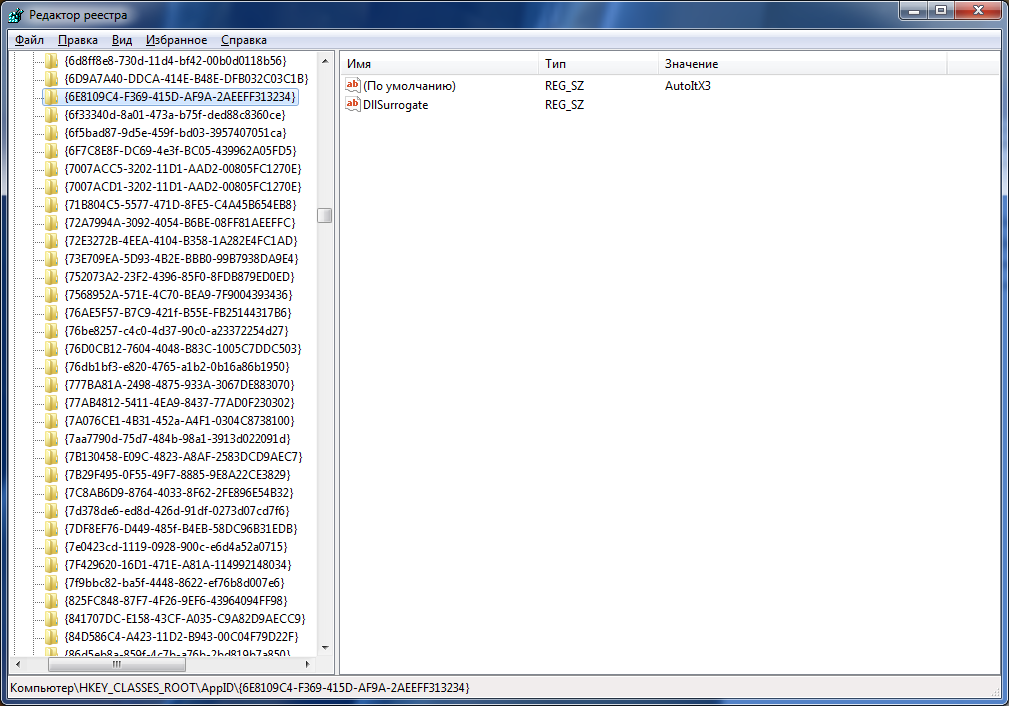1009x706 pixels.
Task: Select key {84D586C4-A423-11D2-B943-00C04F79D22F}
Action: click(x=181, y=637)
